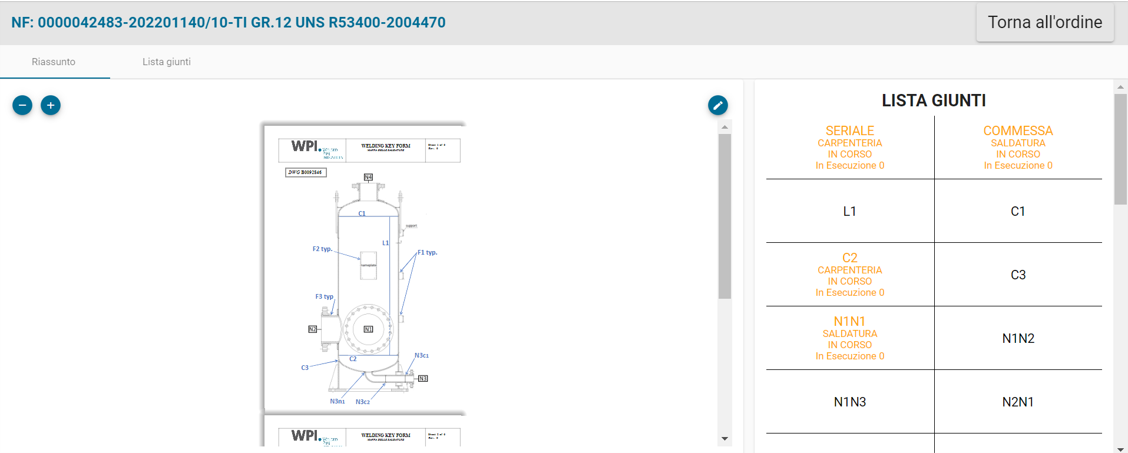Select joint C3 in the list
1128x453 pixels.
(1018, 275)
